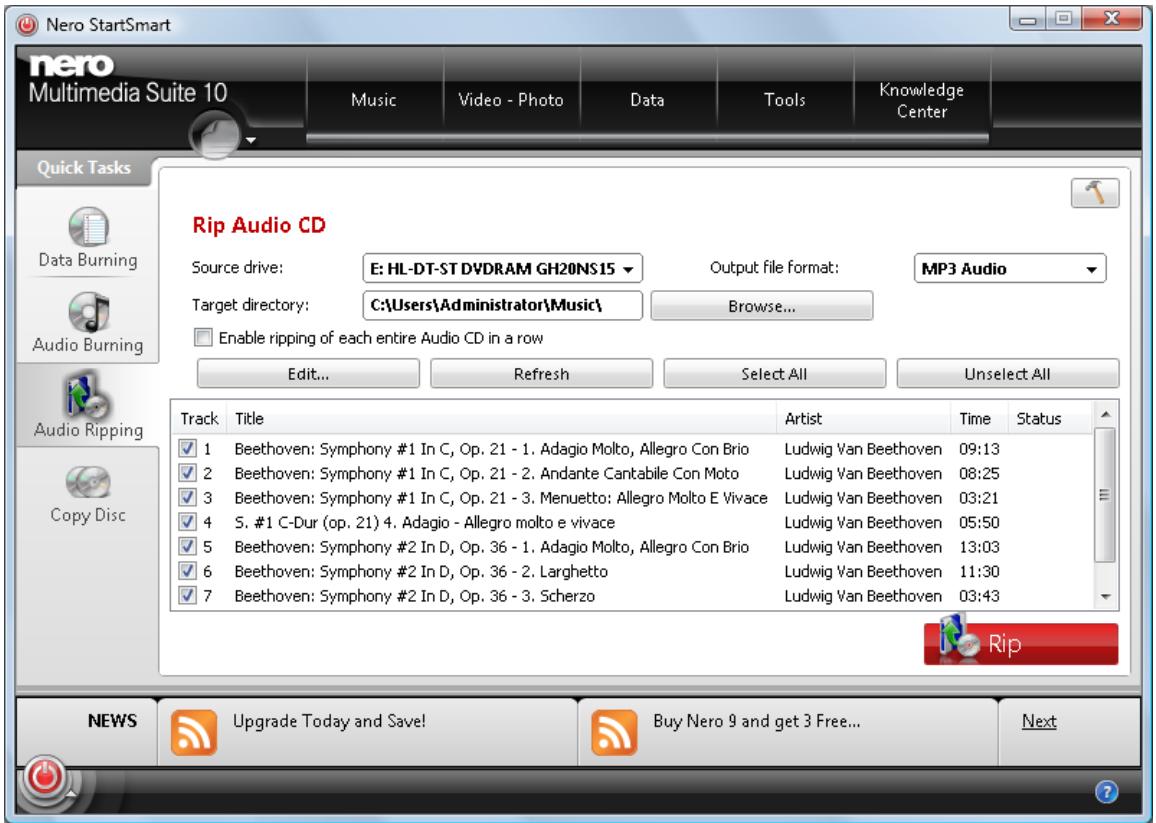Viewport: 1156px width, 823px height.
Task: Open the Copy Disc quick task icon
Action: (x=88, y=483)
